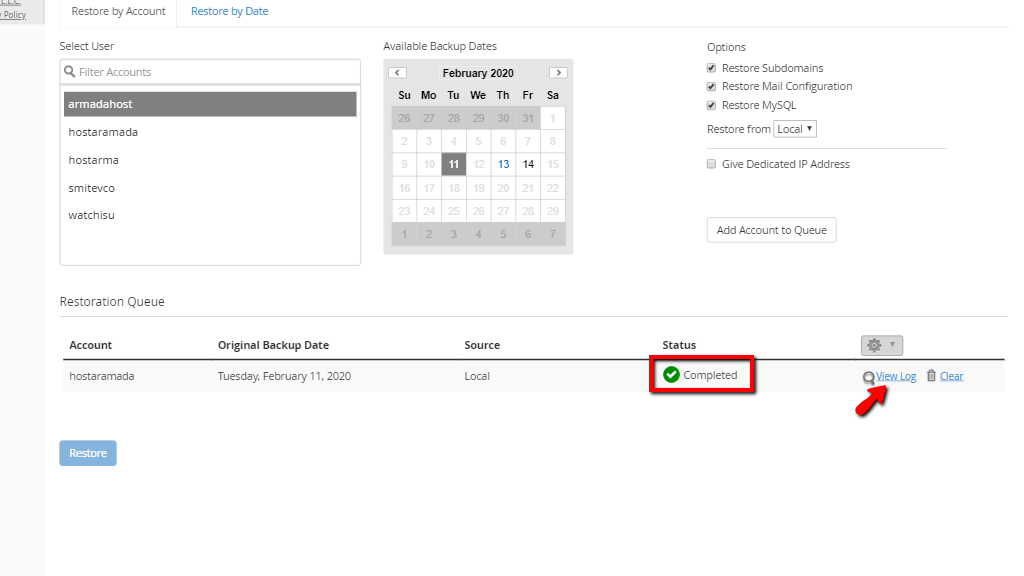Click the Clear link in the queue row

click(x=952, y=376)
